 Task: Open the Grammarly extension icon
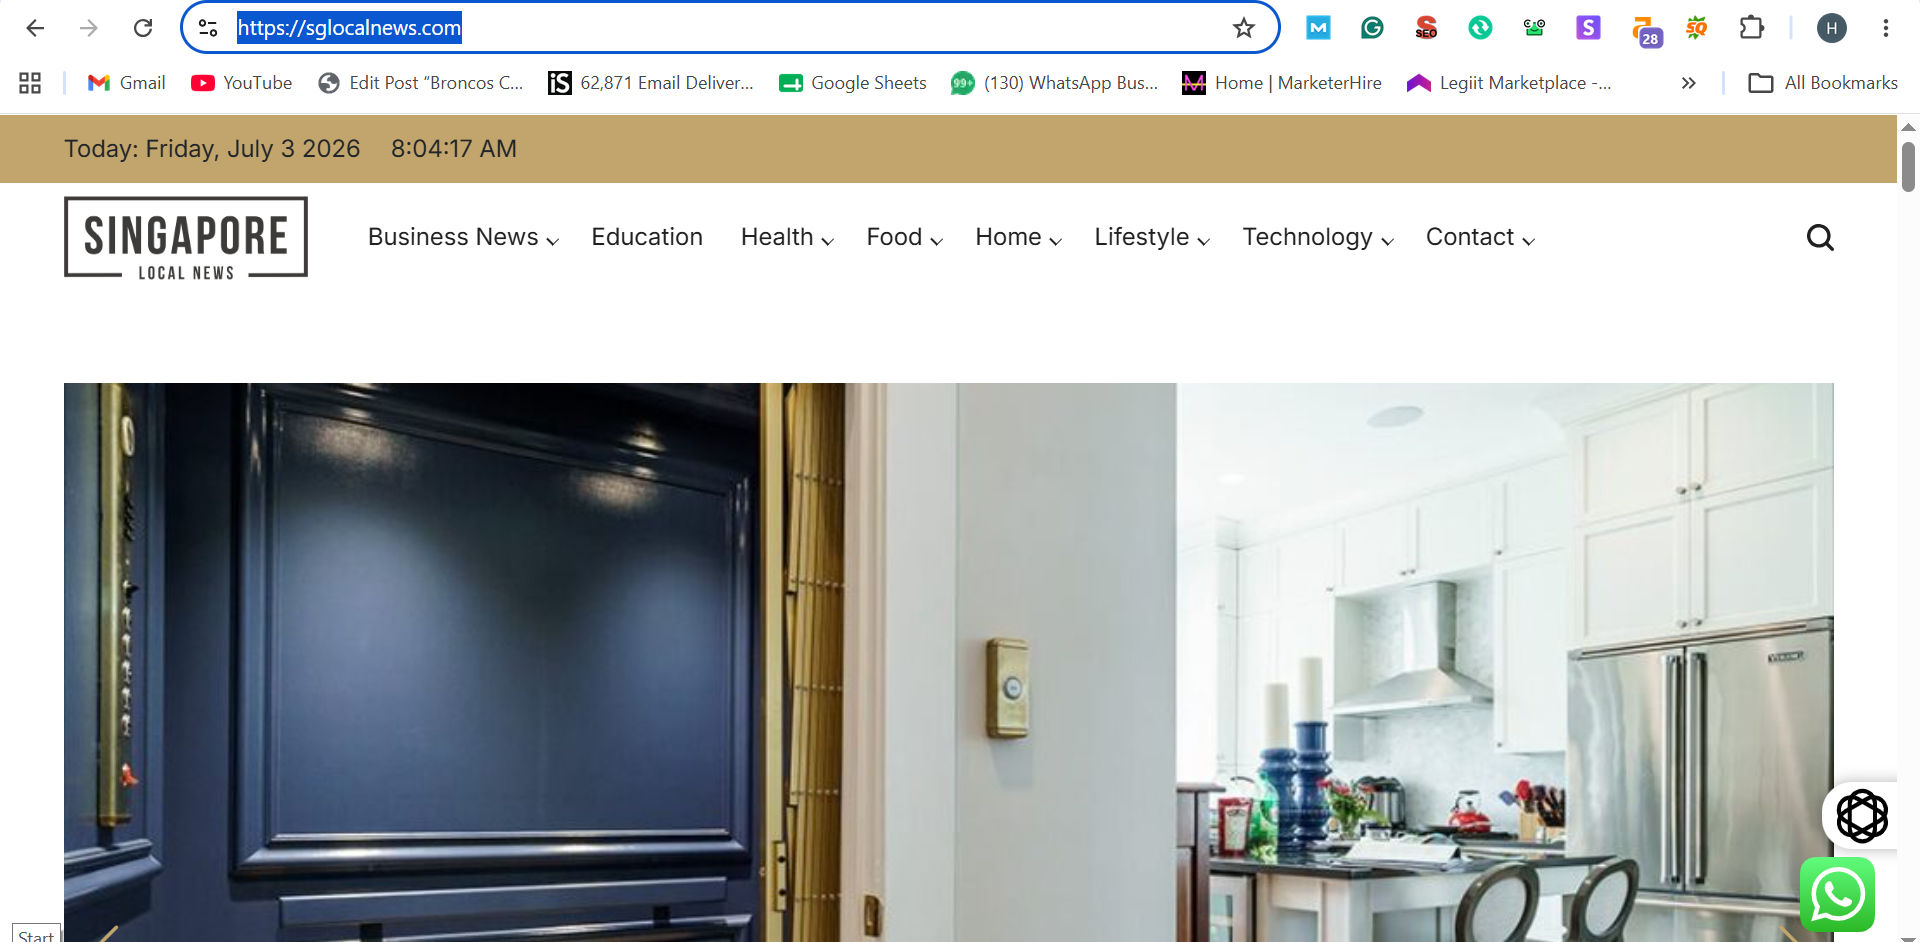[1372, 28]
